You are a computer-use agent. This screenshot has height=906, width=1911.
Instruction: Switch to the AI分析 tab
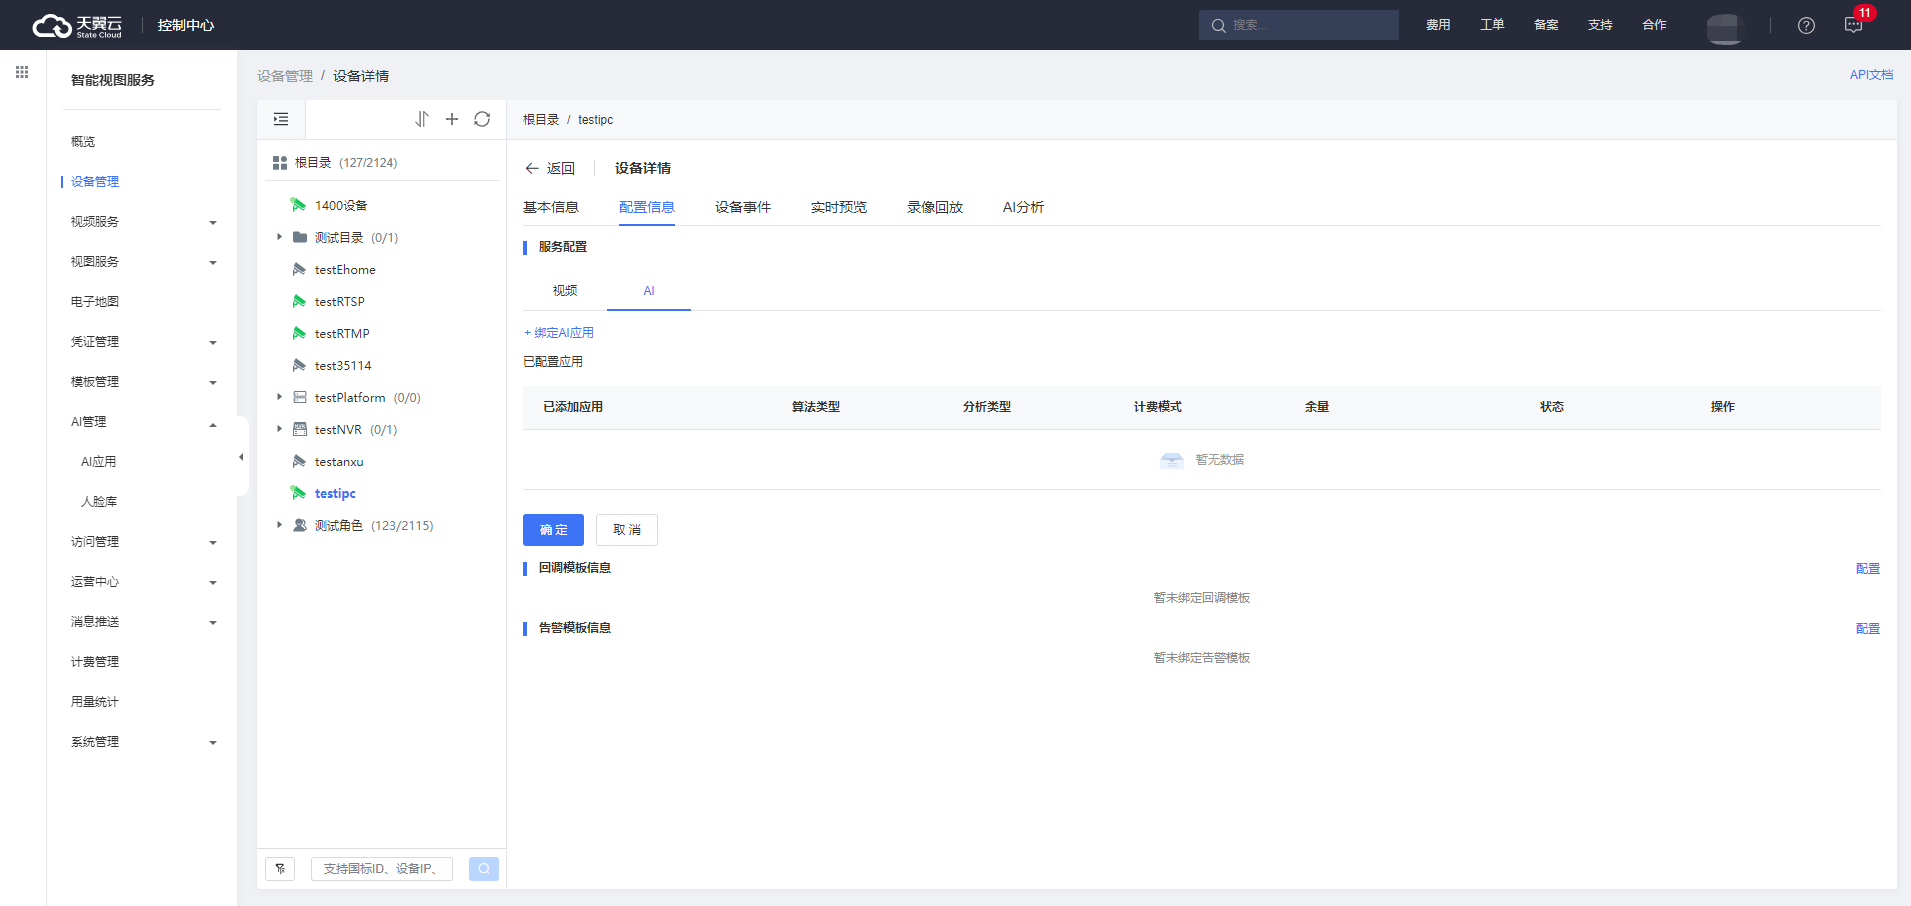1023,207
